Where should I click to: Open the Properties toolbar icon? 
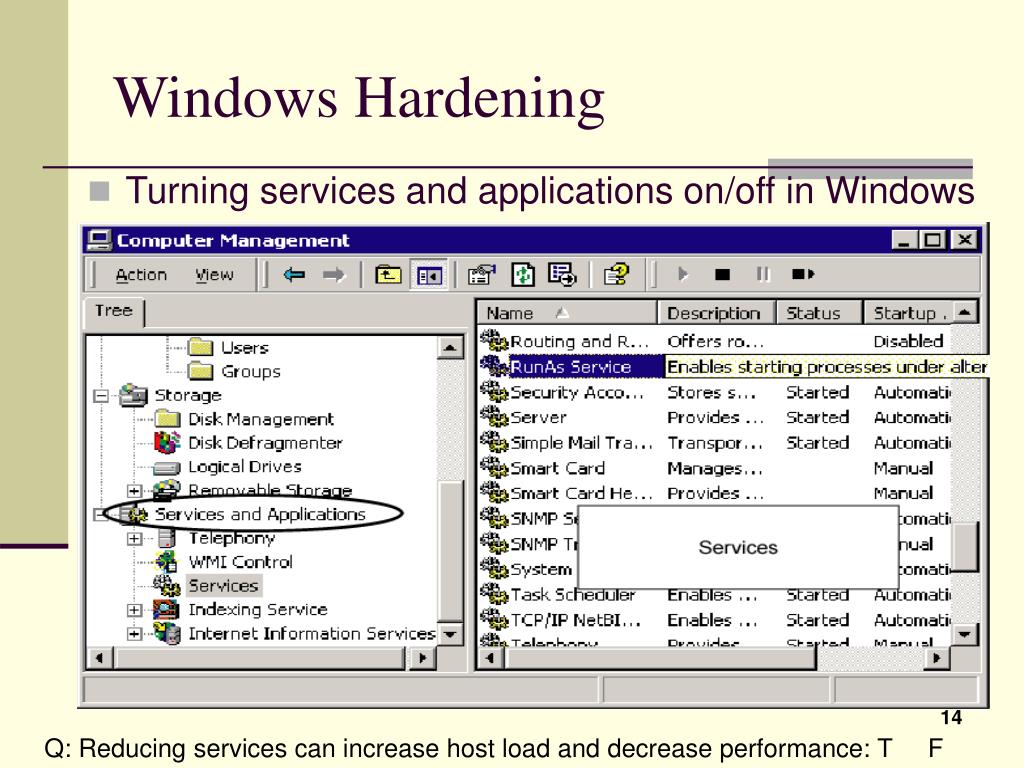481,275
